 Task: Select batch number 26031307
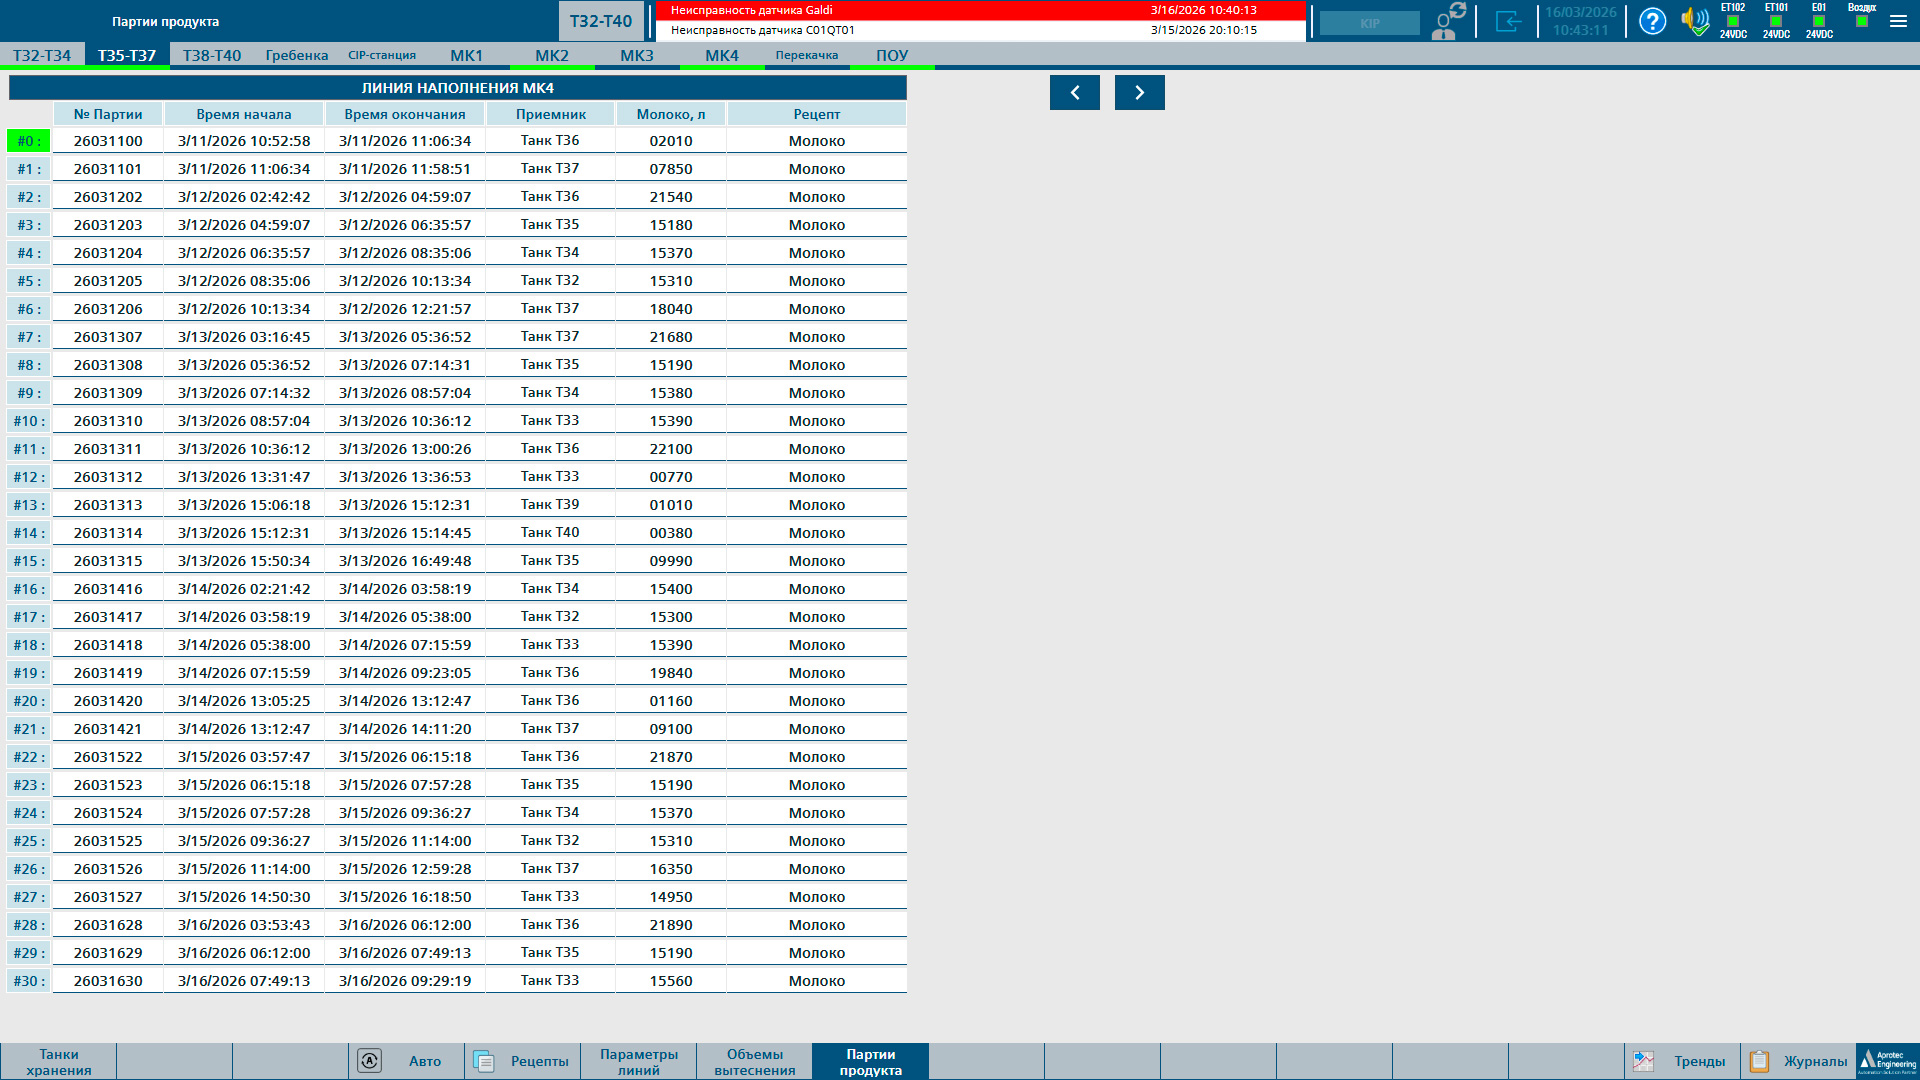click(108, 337)
